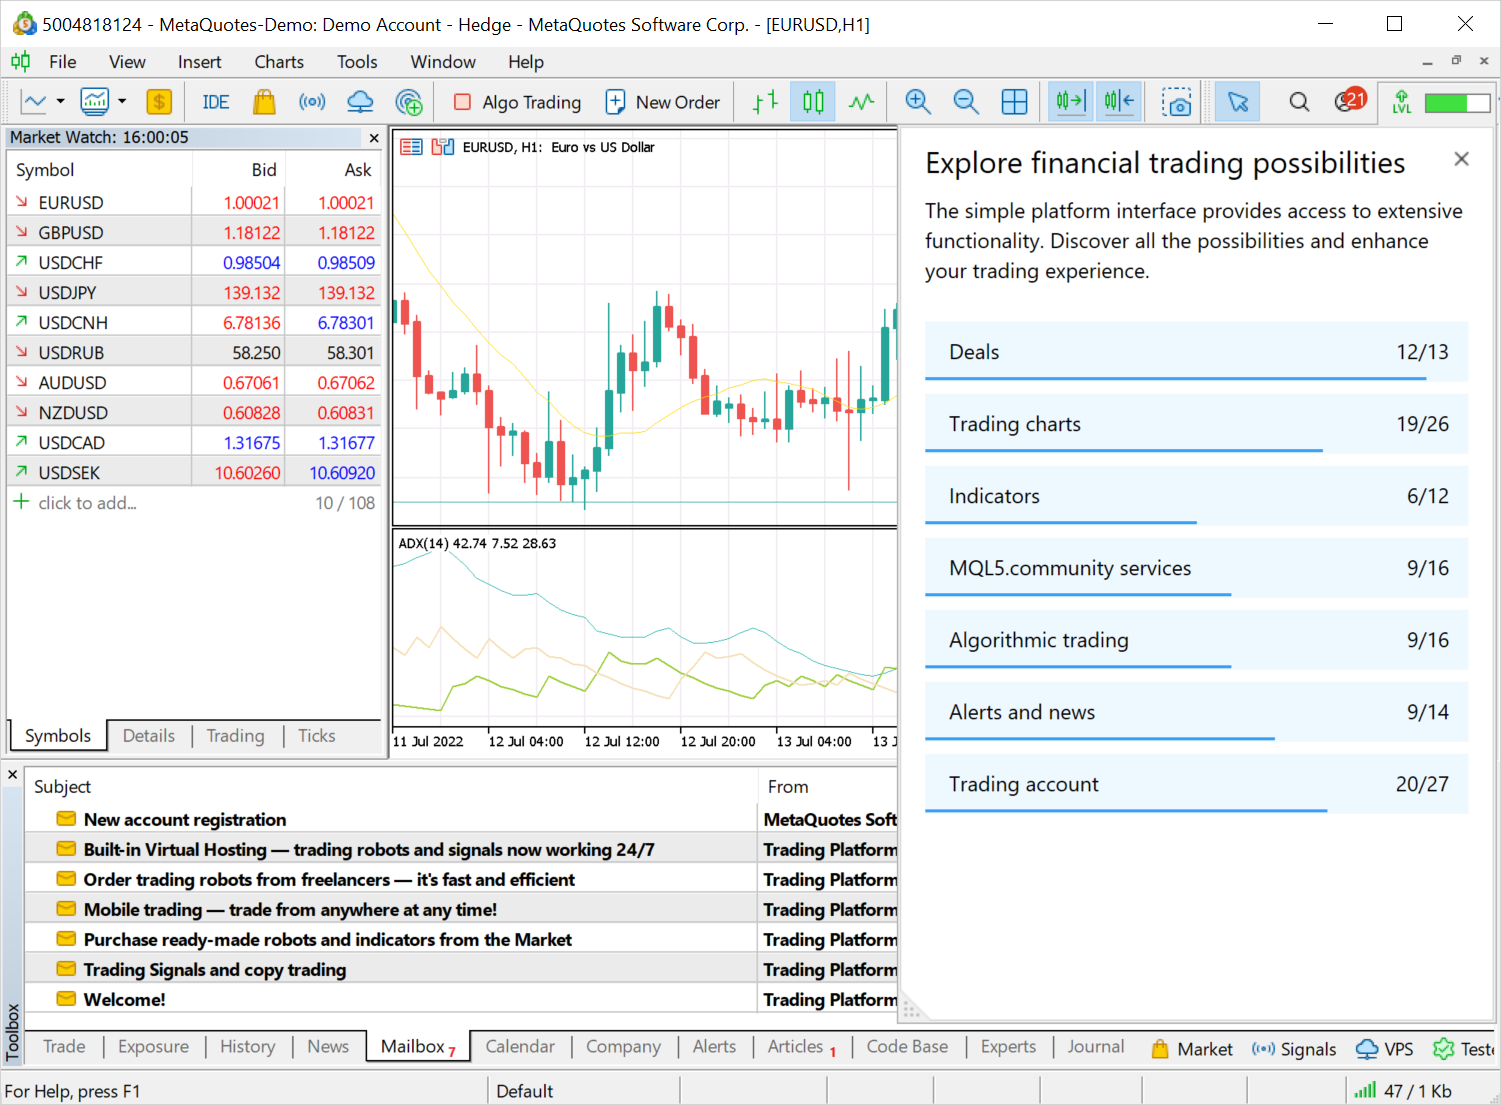Click the Signals broadcast icon
This screenshot has width=1501, height=1105.
[312, 101]
